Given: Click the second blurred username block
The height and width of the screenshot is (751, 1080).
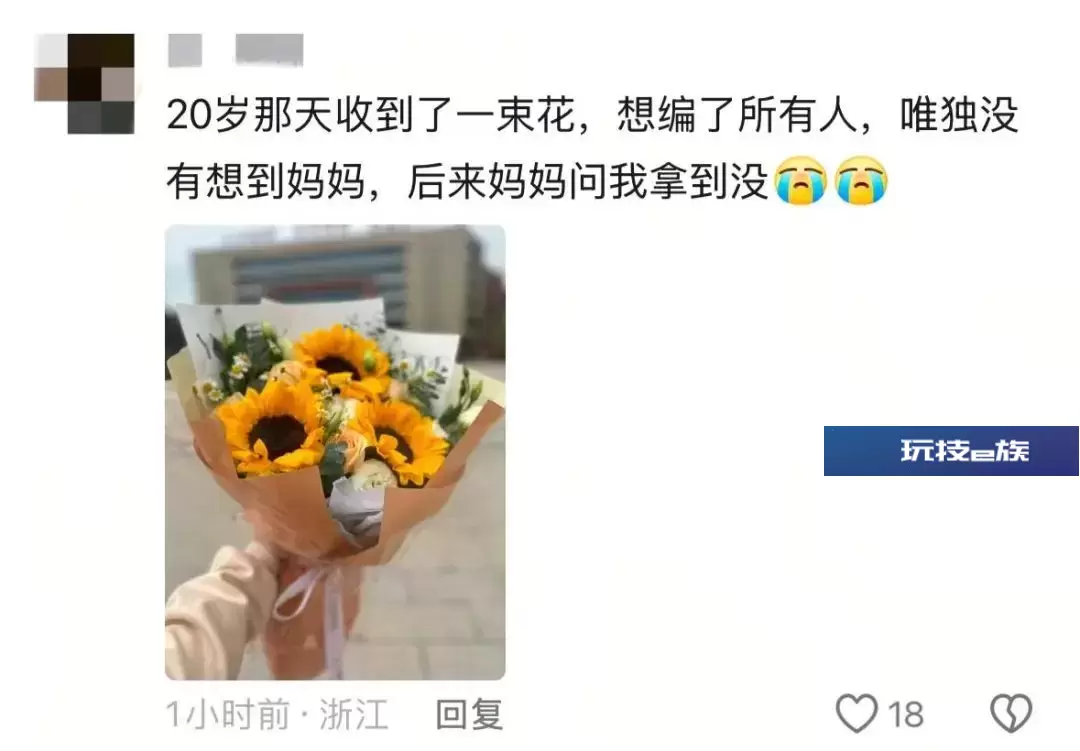Looking at the screenshot, I should pos(269,50).
